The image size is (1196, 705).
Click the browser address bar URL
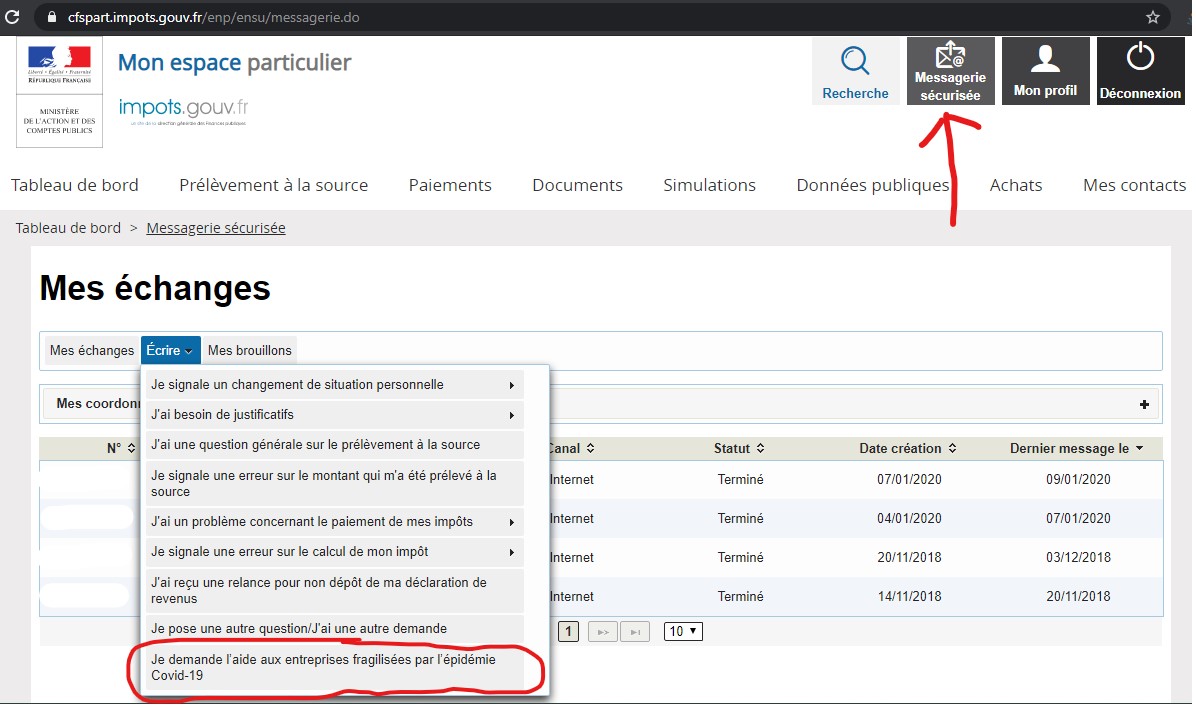[214, 17]
